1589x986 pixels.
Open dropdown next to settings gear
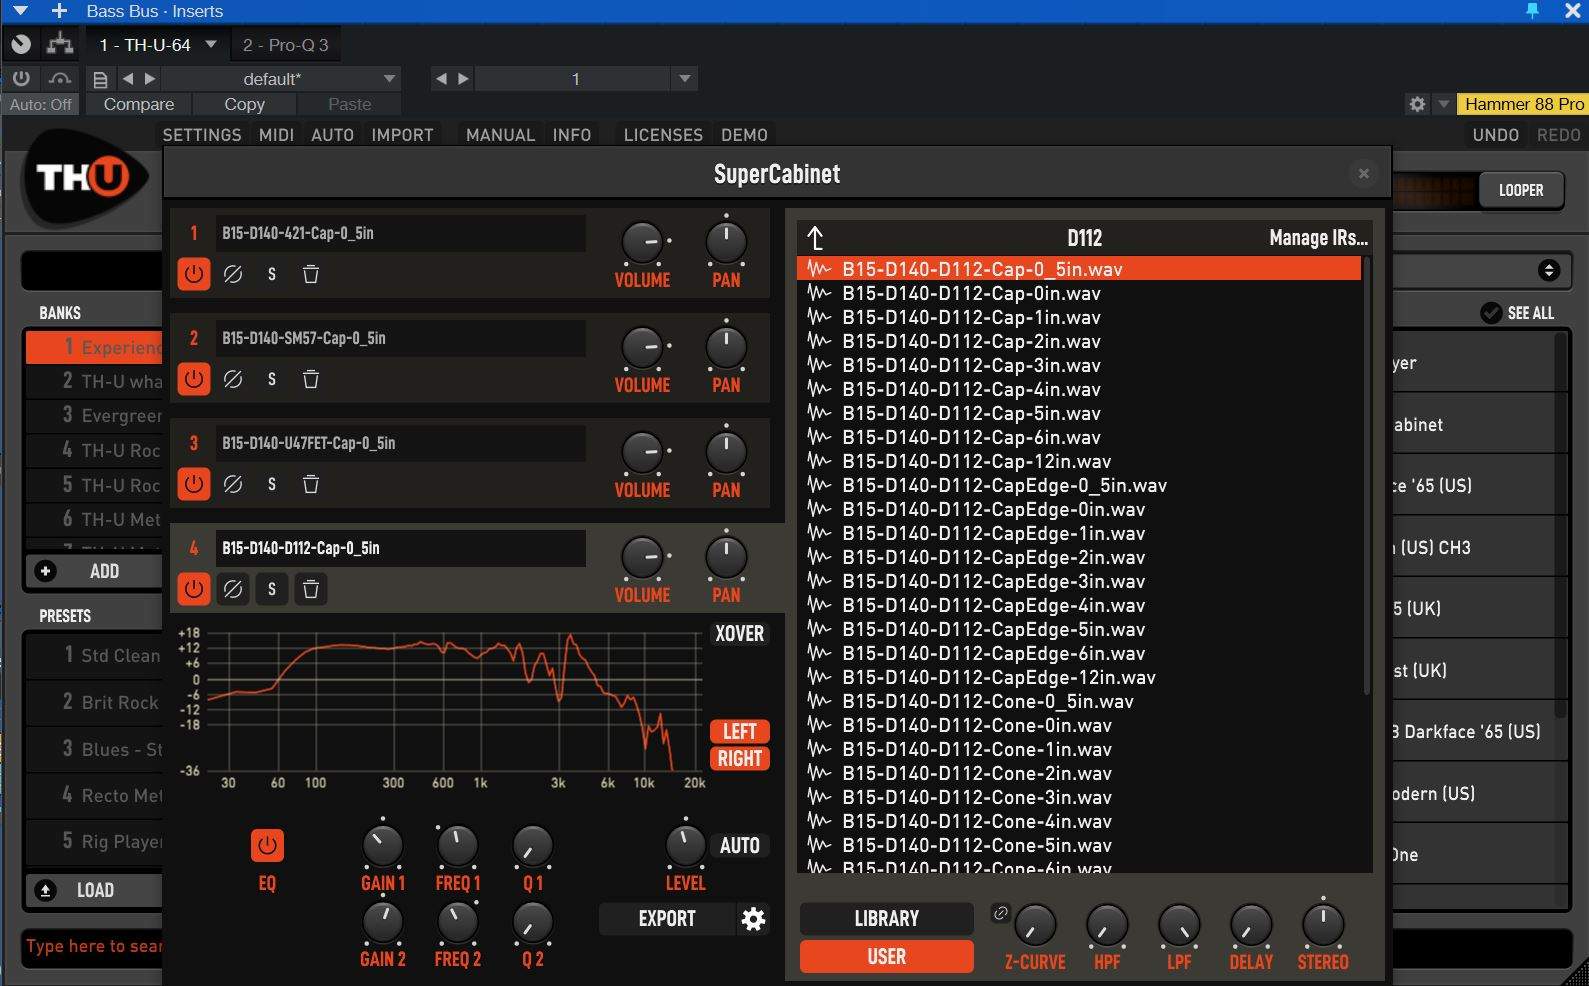click(x=1443, y=104)
